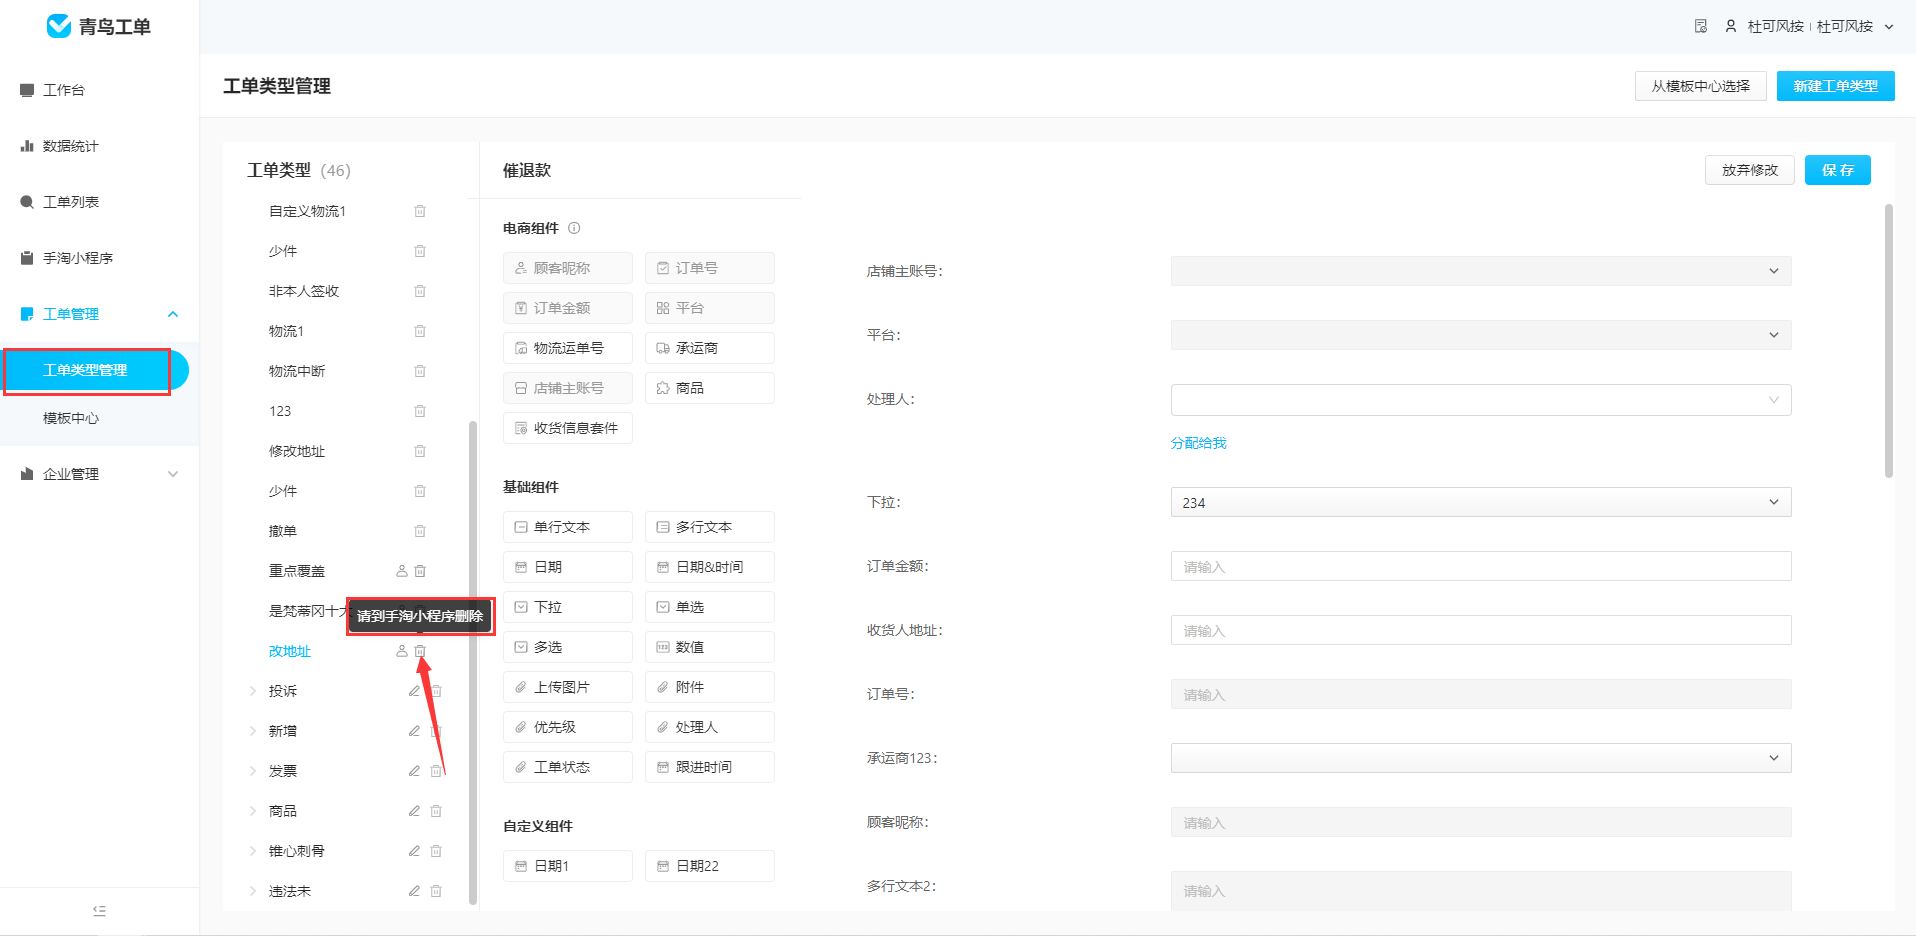
Task: Click info icon beside 电商组件
Action: pos(574,228)
